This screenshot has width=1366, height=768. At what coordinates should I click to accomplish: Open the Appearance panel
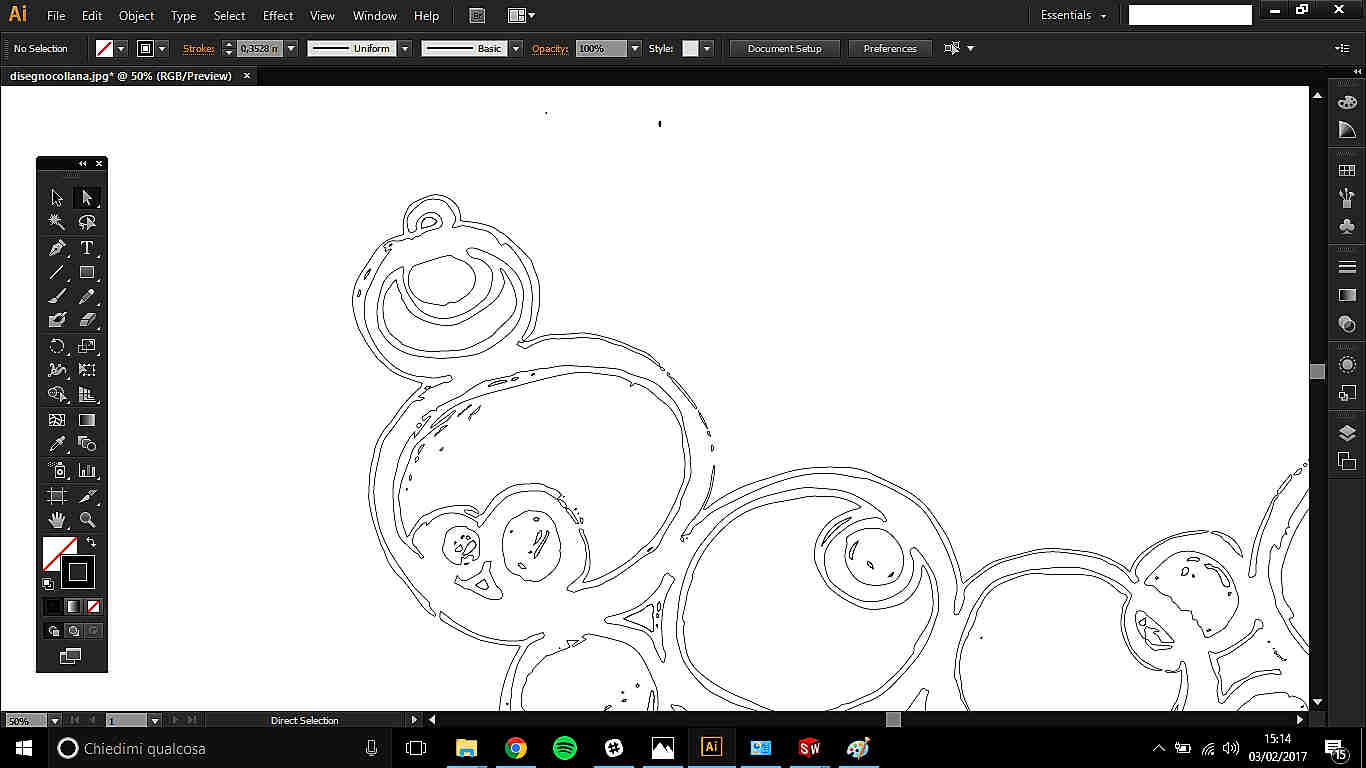pos(1347,365)
